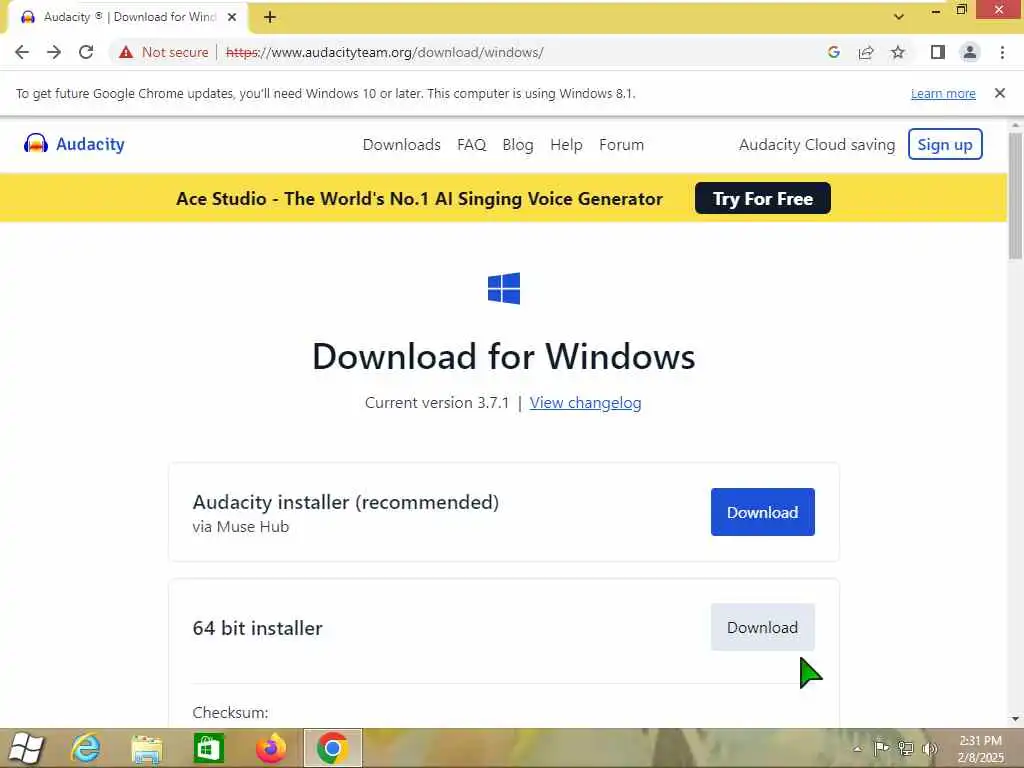This screenshot has height=768, width=1024.
Task: Click the network tray icon
Action: pos(905,748)
